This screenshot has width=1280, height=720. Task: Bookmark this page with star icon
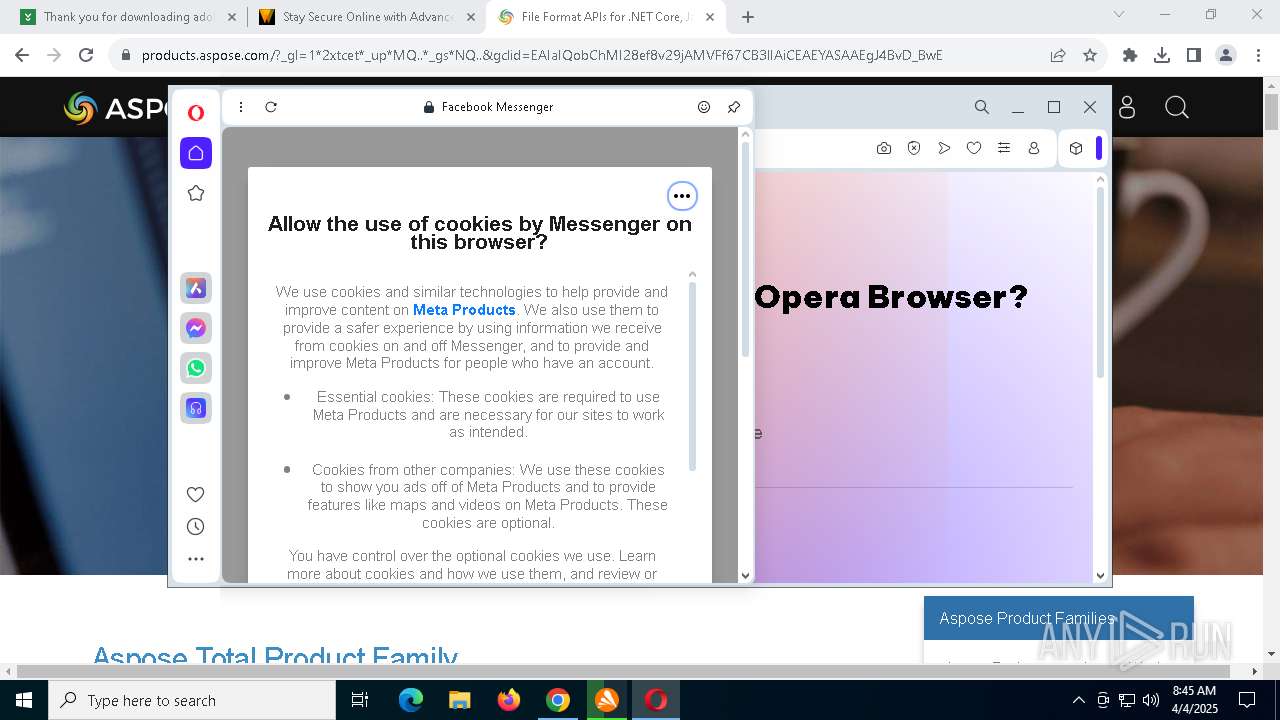[x=1090, y=55]
